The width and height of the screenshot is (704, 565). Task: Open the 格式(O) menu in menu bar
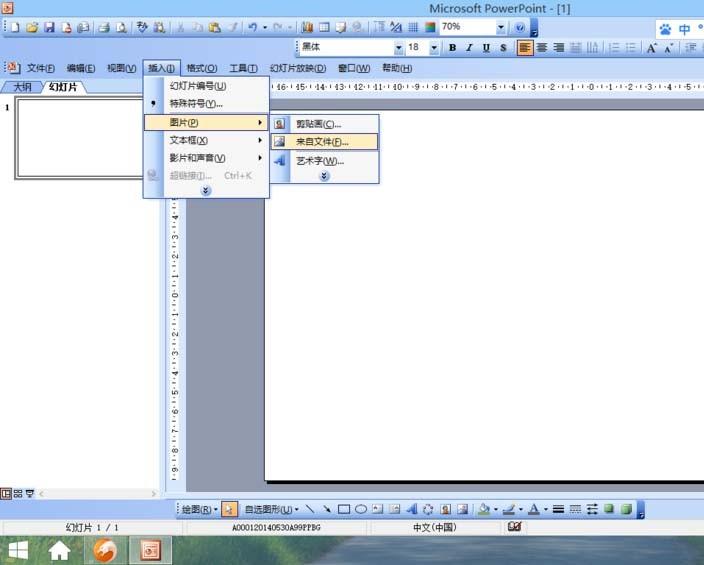(203, 68)
